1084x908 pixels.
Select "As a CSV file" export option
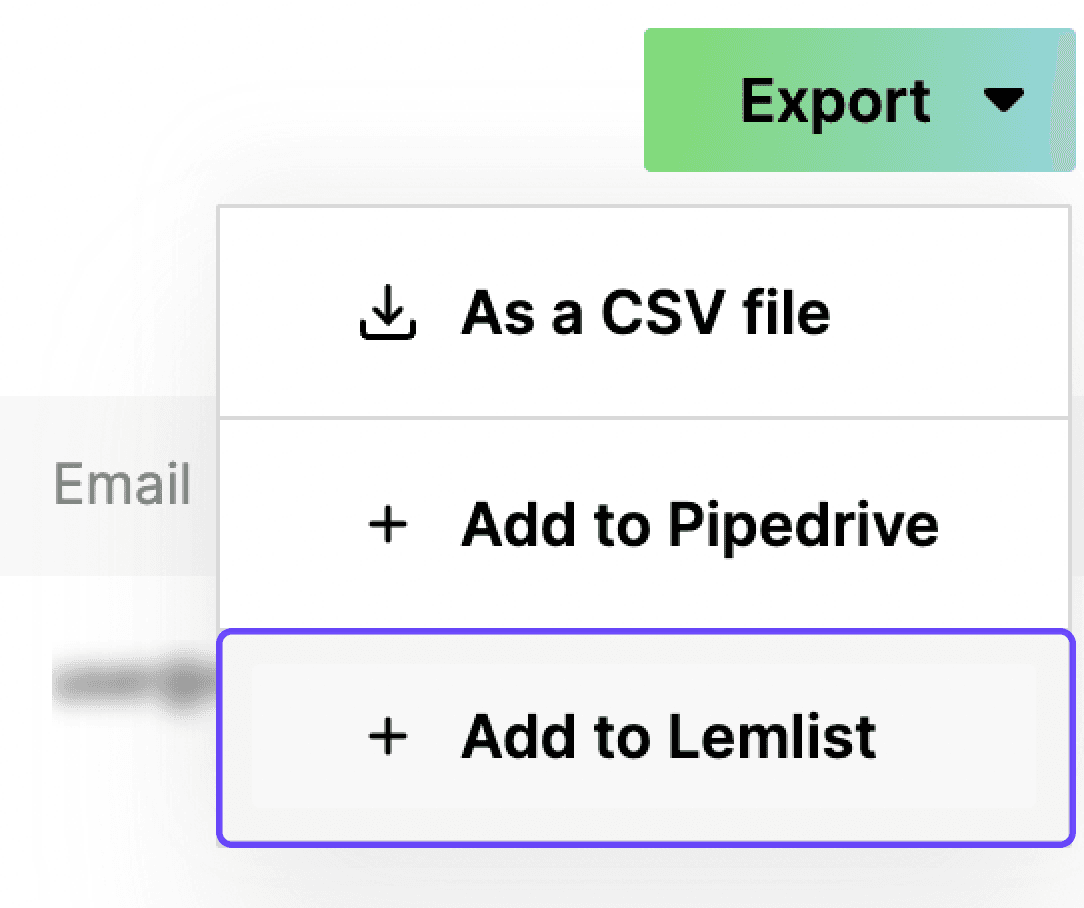644,314
